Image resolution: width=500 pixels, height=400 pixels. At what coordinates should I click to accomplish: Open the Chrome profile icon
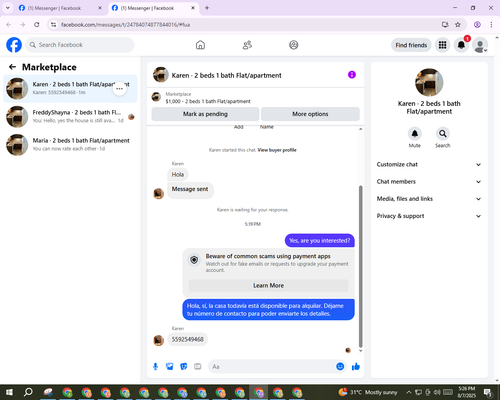pos(477,25)
